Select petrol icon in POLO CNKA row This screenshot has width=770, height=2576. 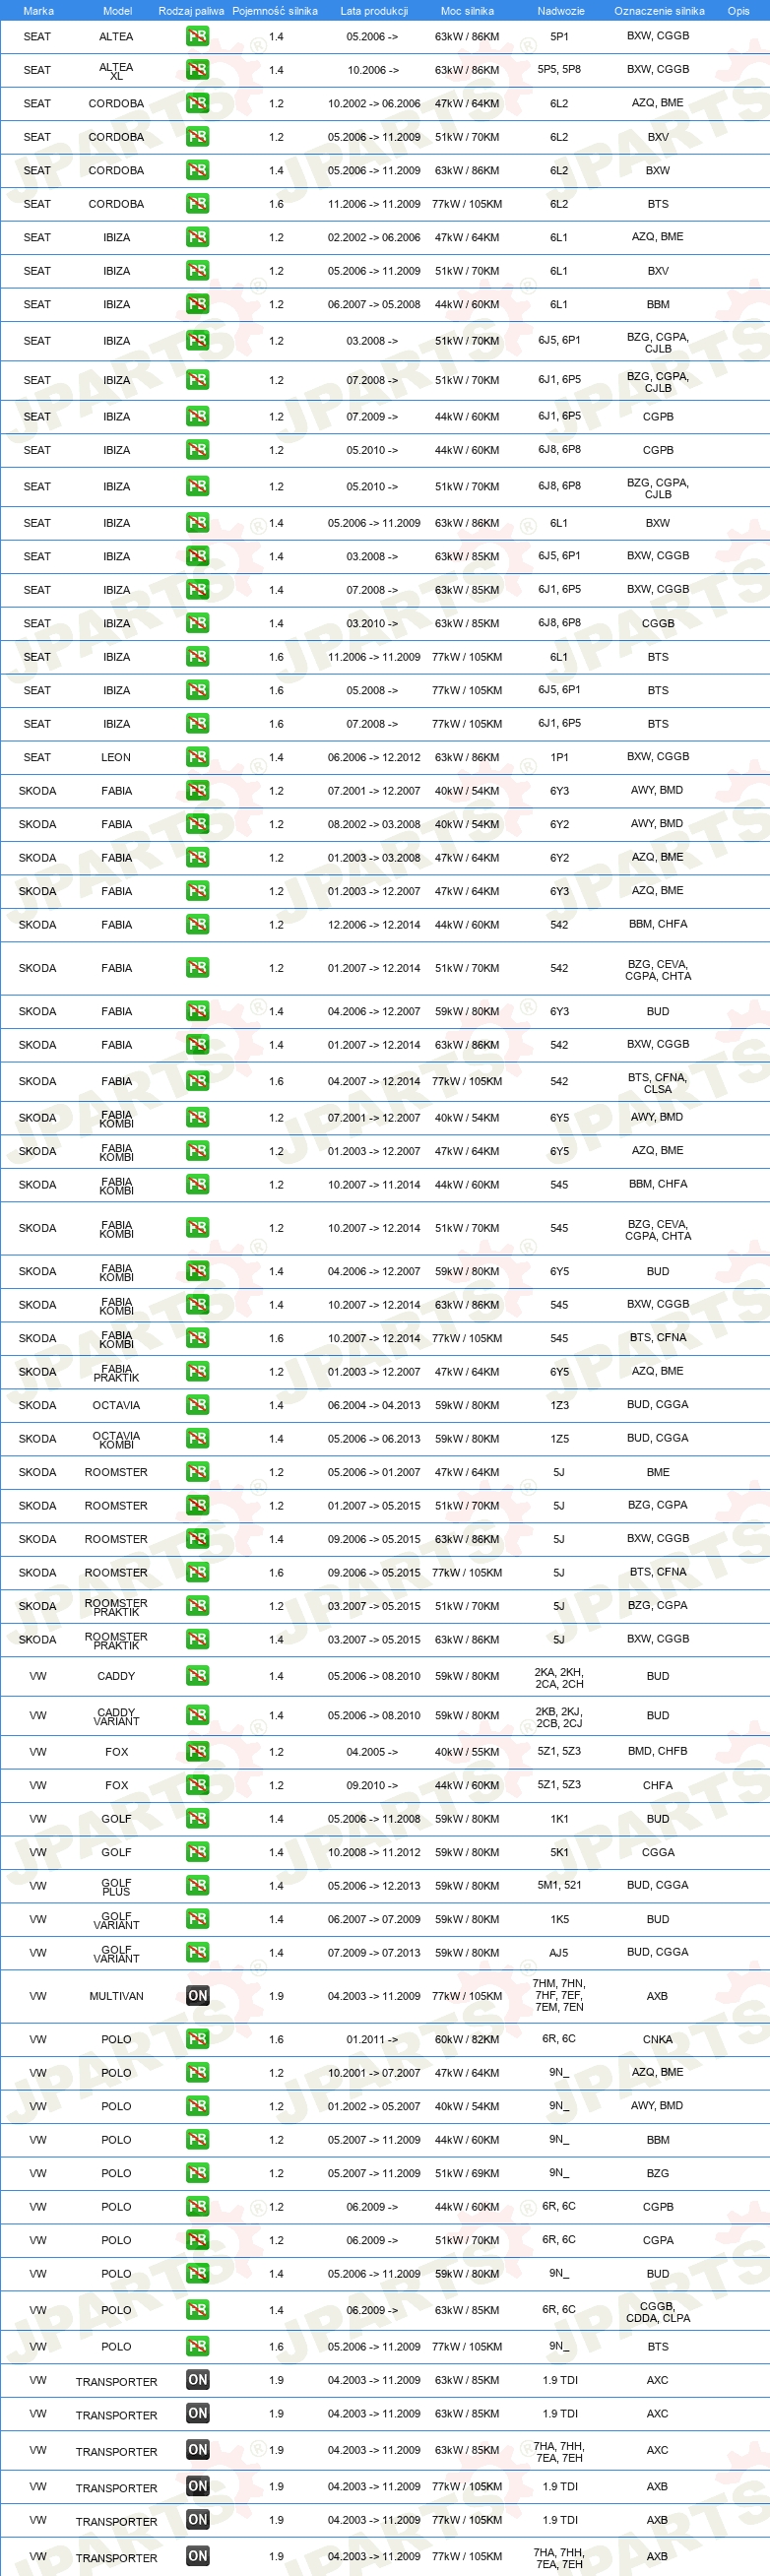[197, 2040]
